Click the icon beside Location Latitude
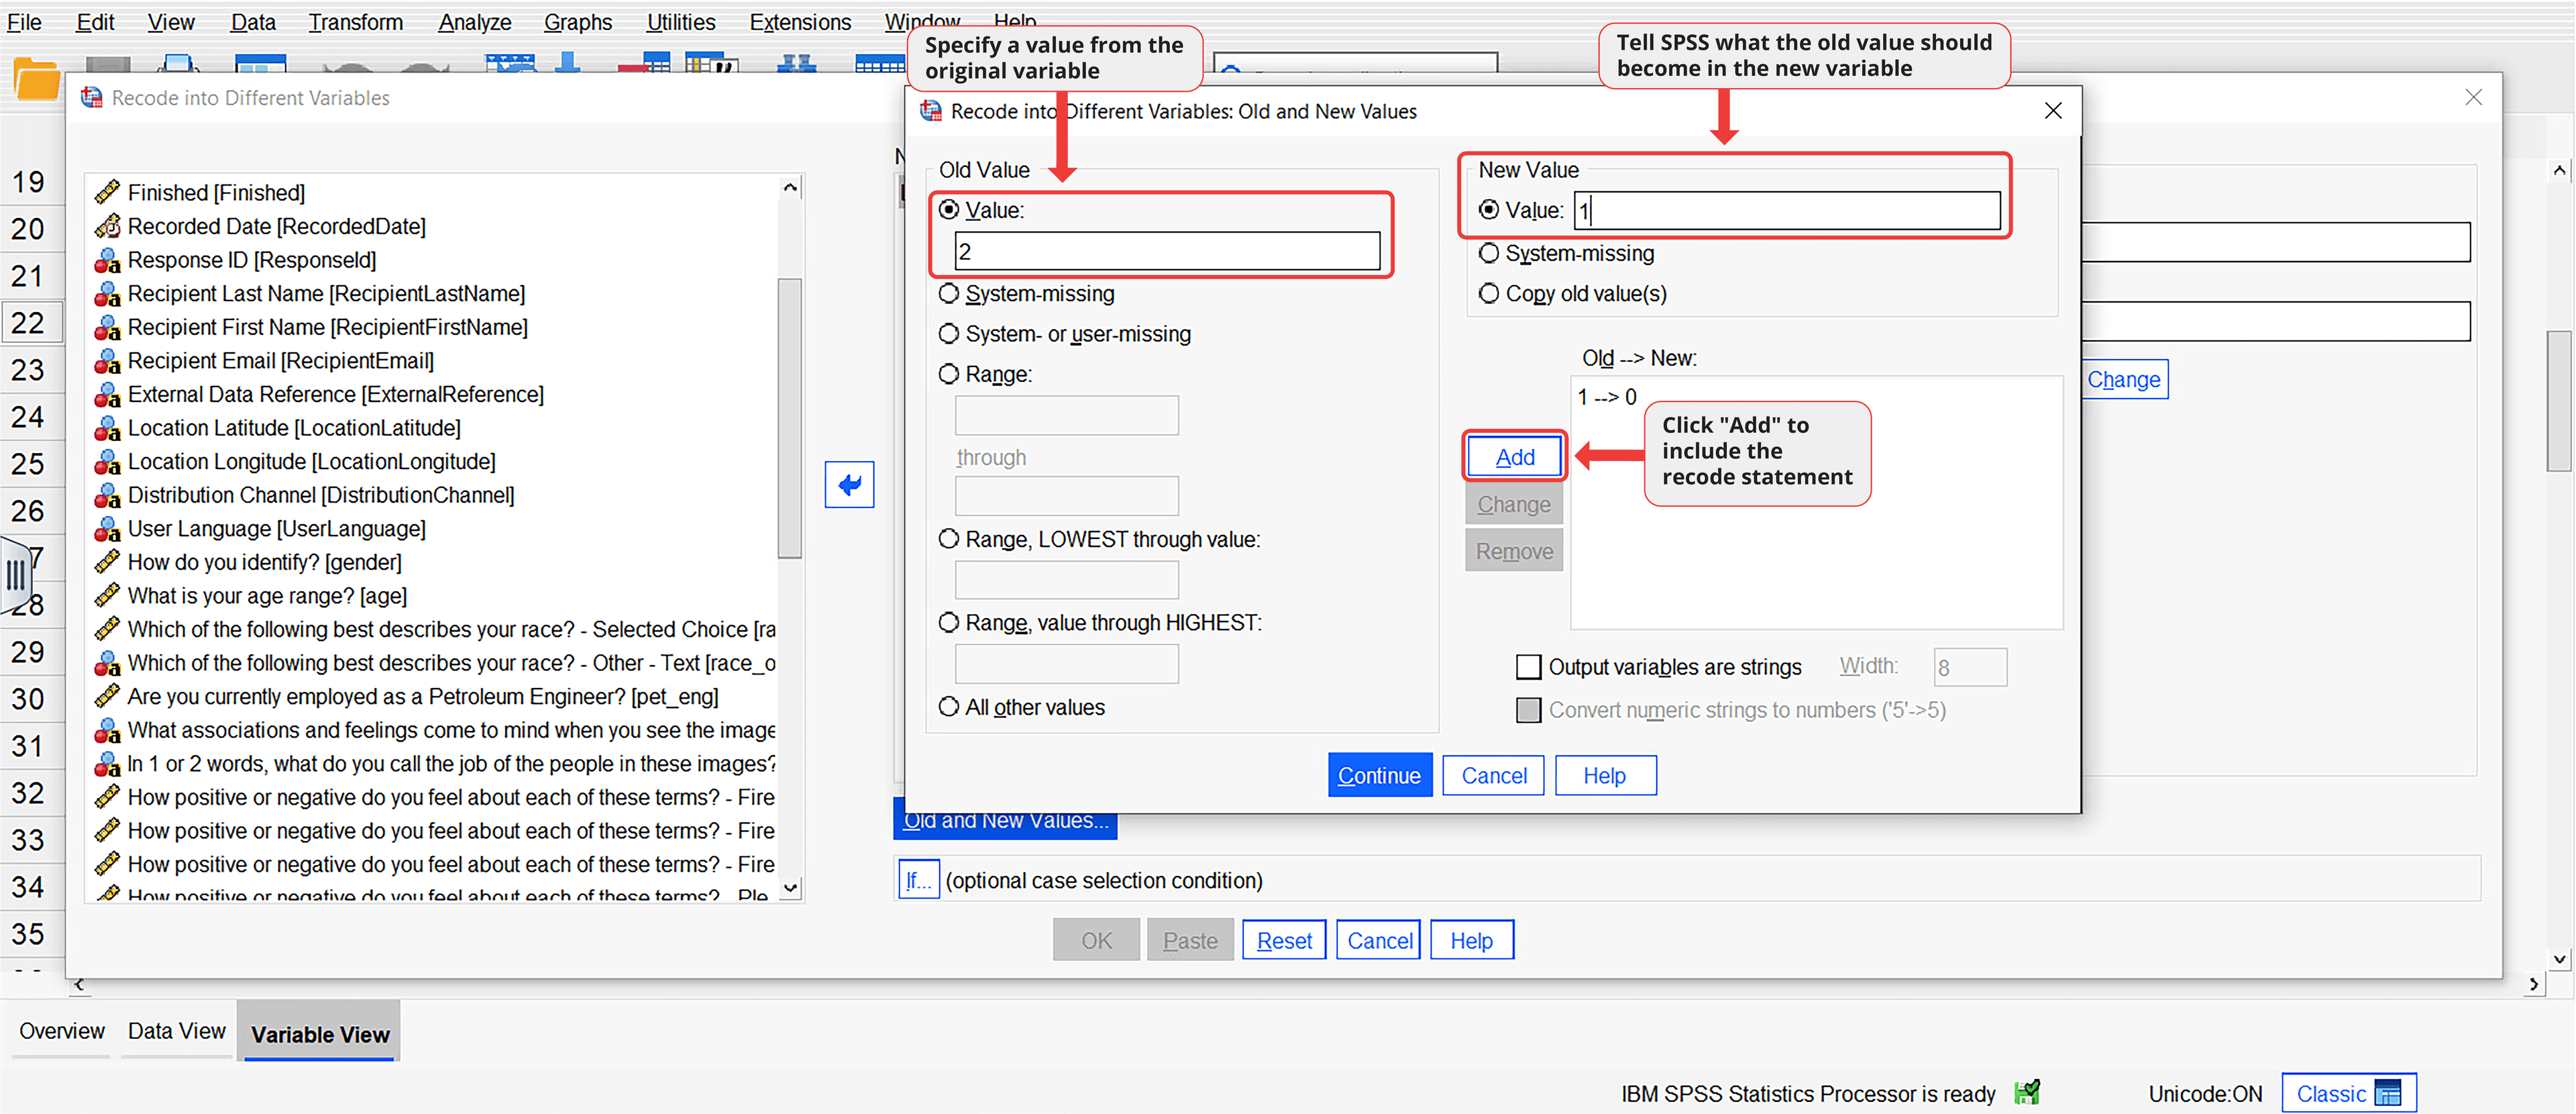Viewport: 2576px width, 1114px height. coord(107,428)
